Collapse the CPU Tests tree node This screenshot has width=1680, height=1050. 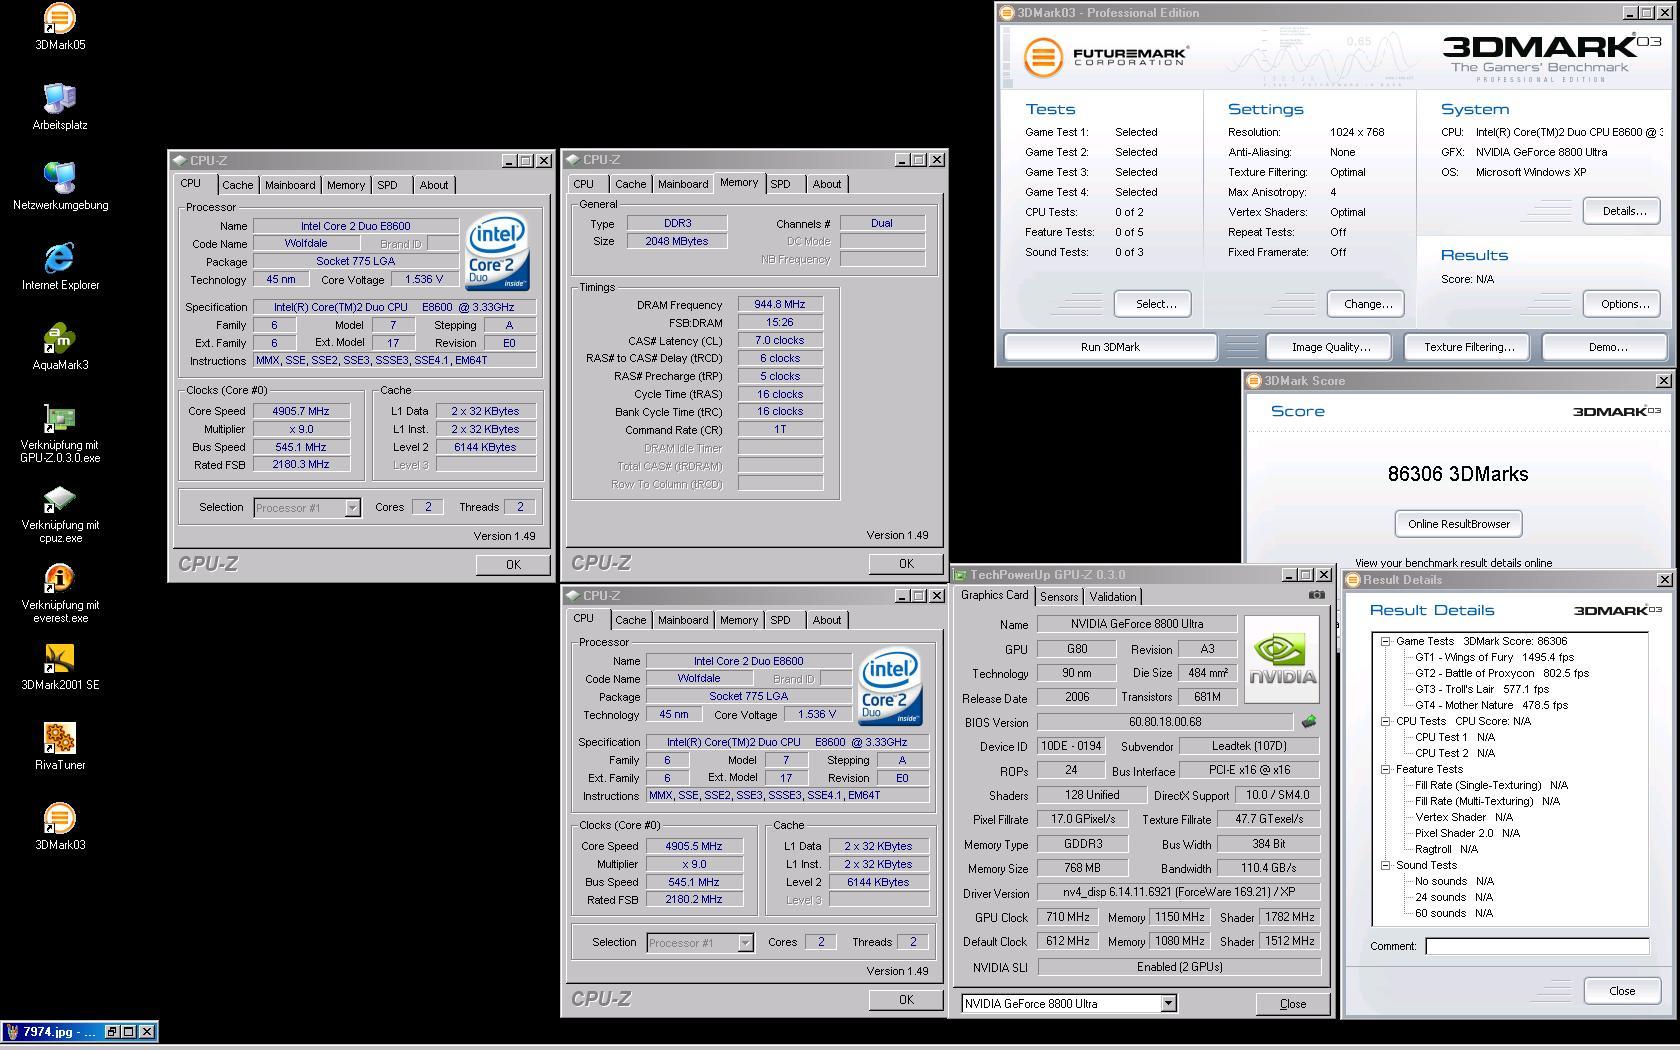point(1386,722)
